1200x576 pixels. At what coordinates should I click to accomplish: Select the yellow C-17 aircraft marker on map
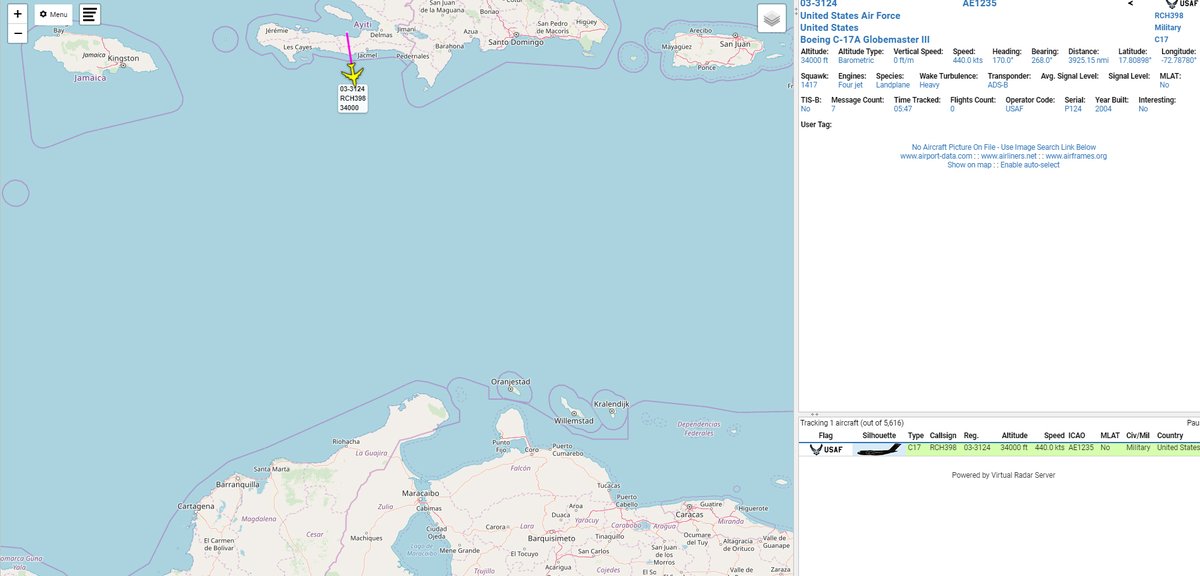(353, 74)
